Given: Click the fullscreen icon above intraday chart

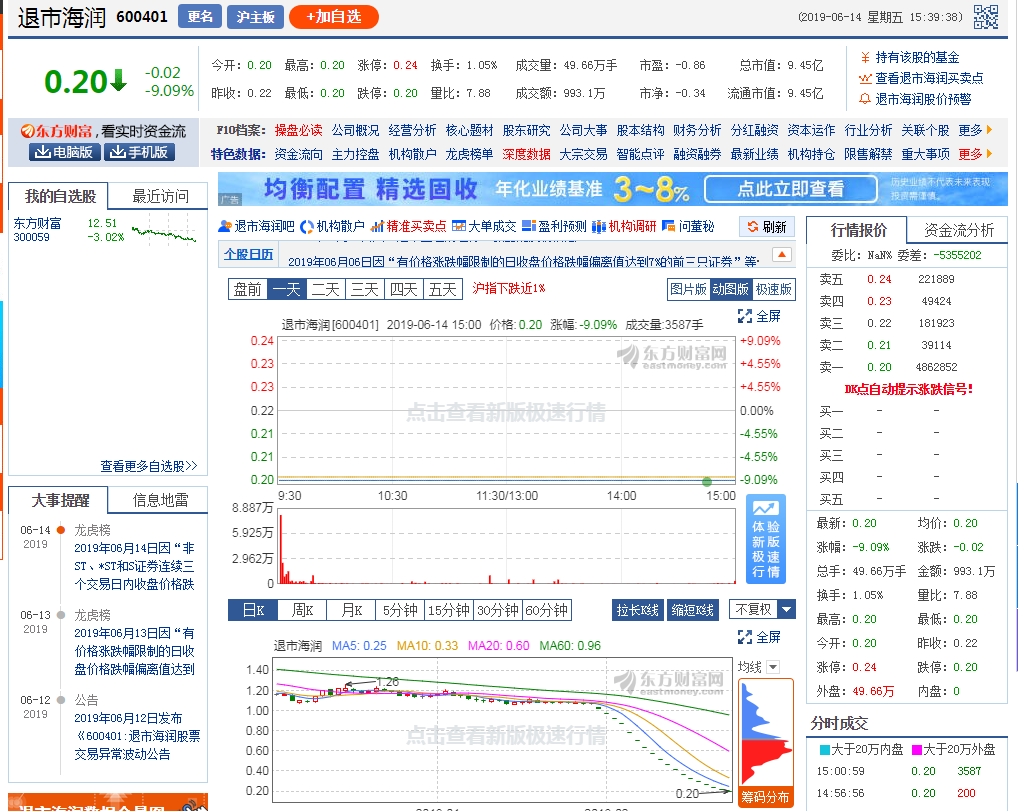Looking at the screenshot, I should click(x=745, y=316).
